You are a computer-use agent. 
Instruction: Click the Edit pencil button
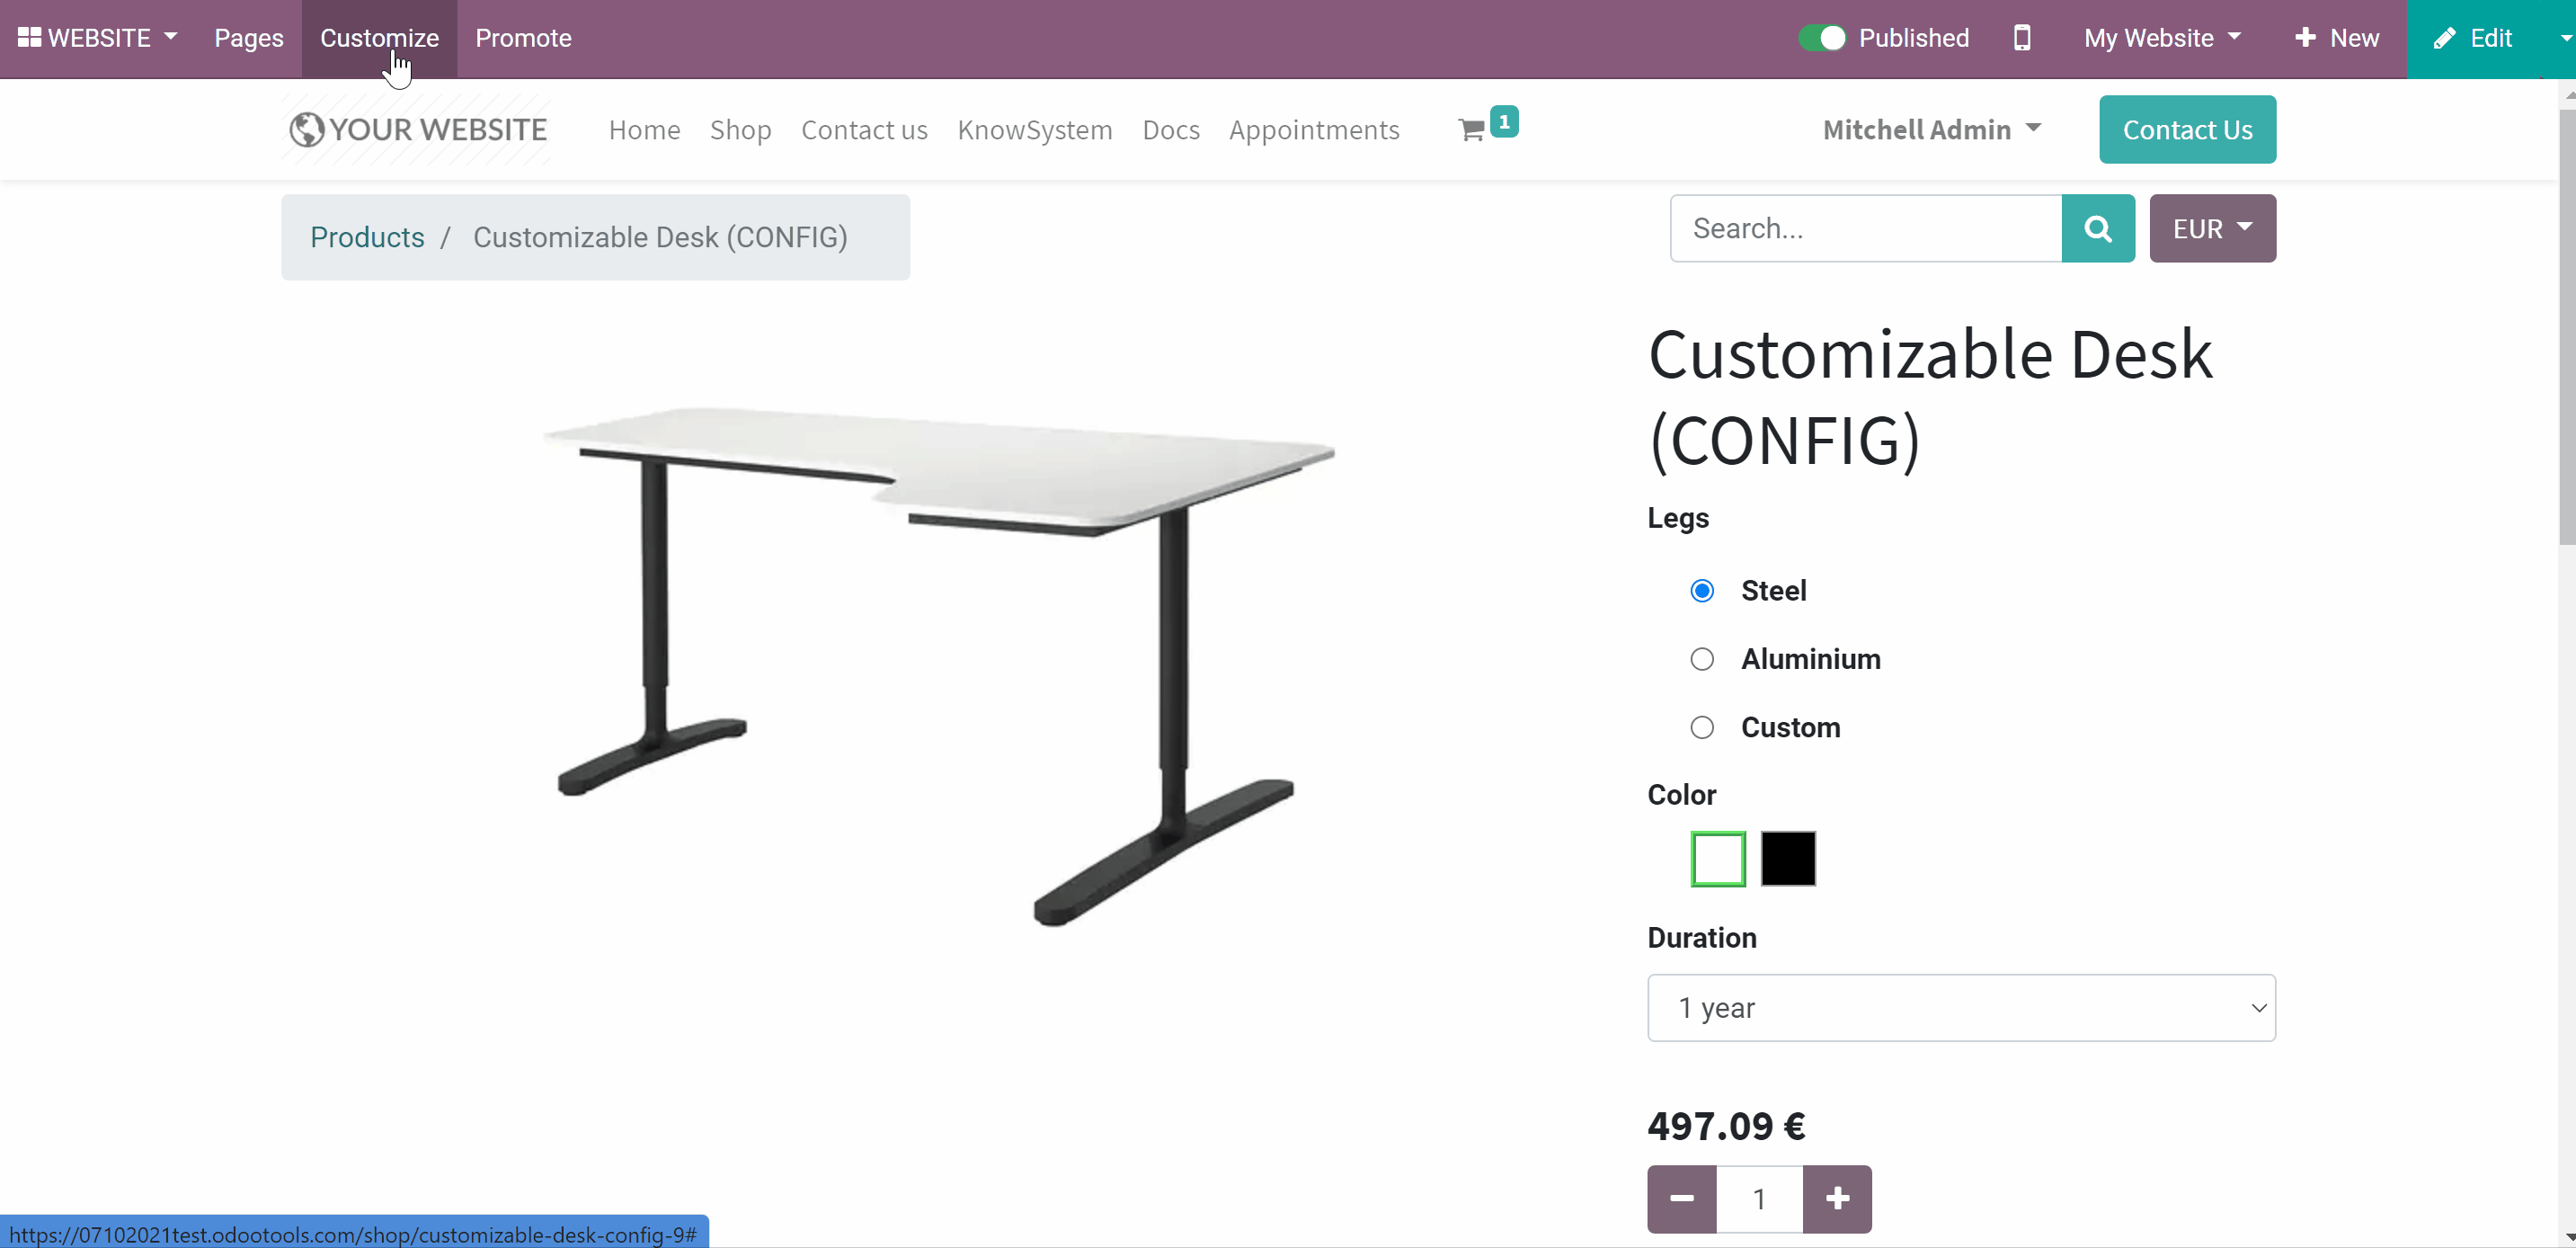point(2473,38)
